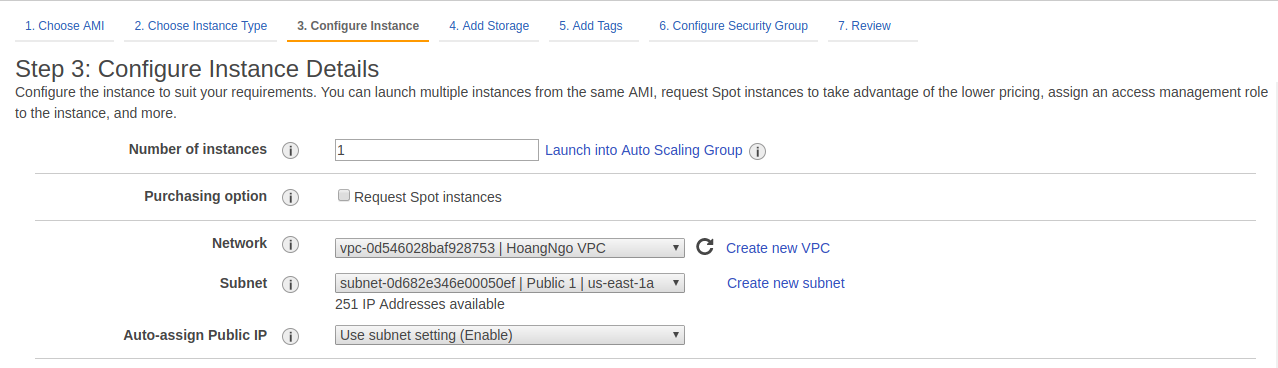Viewport: 1278px width, 368px height.
Task: Open the Subnet selection dropdown
Action: coord(510,283)
